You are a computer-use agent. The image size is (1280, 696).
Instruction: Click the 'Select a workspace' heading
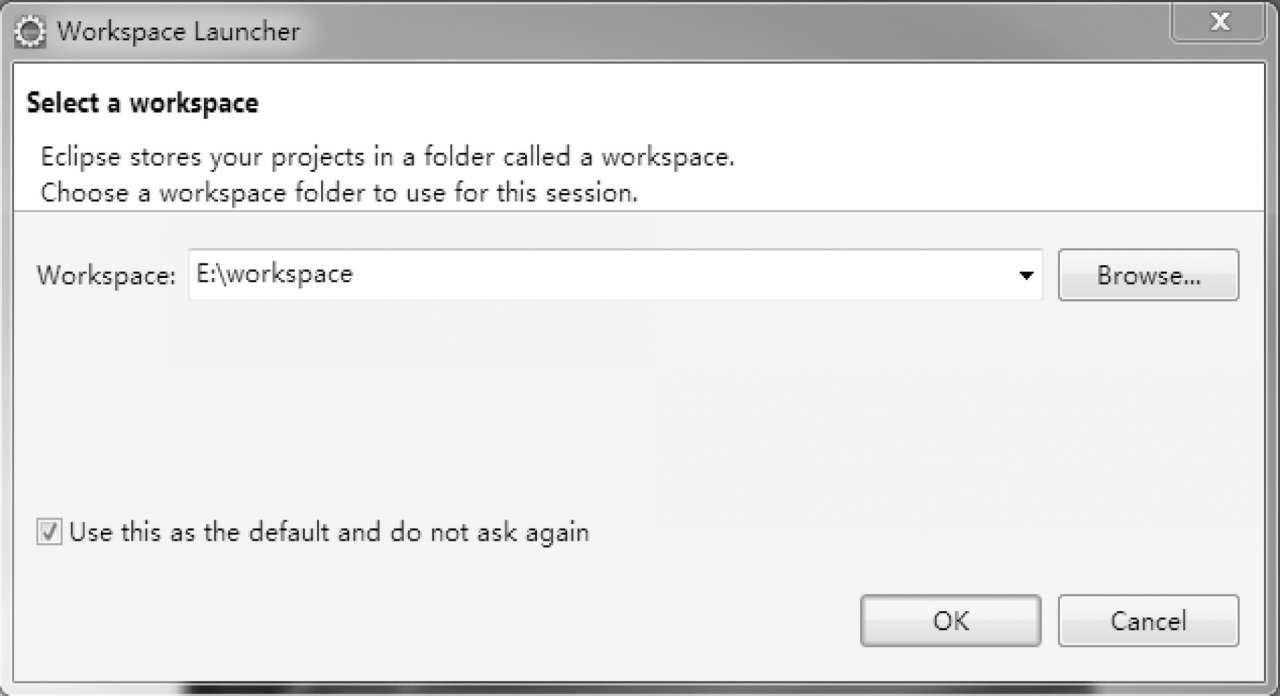tap(142, 102)
